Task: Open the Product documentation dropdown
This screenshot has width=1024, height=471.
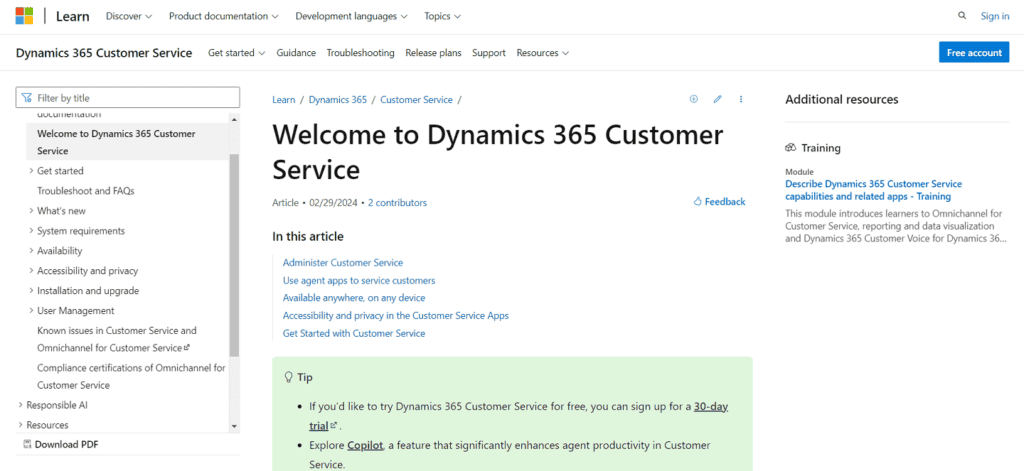Action: pos(224,16)
